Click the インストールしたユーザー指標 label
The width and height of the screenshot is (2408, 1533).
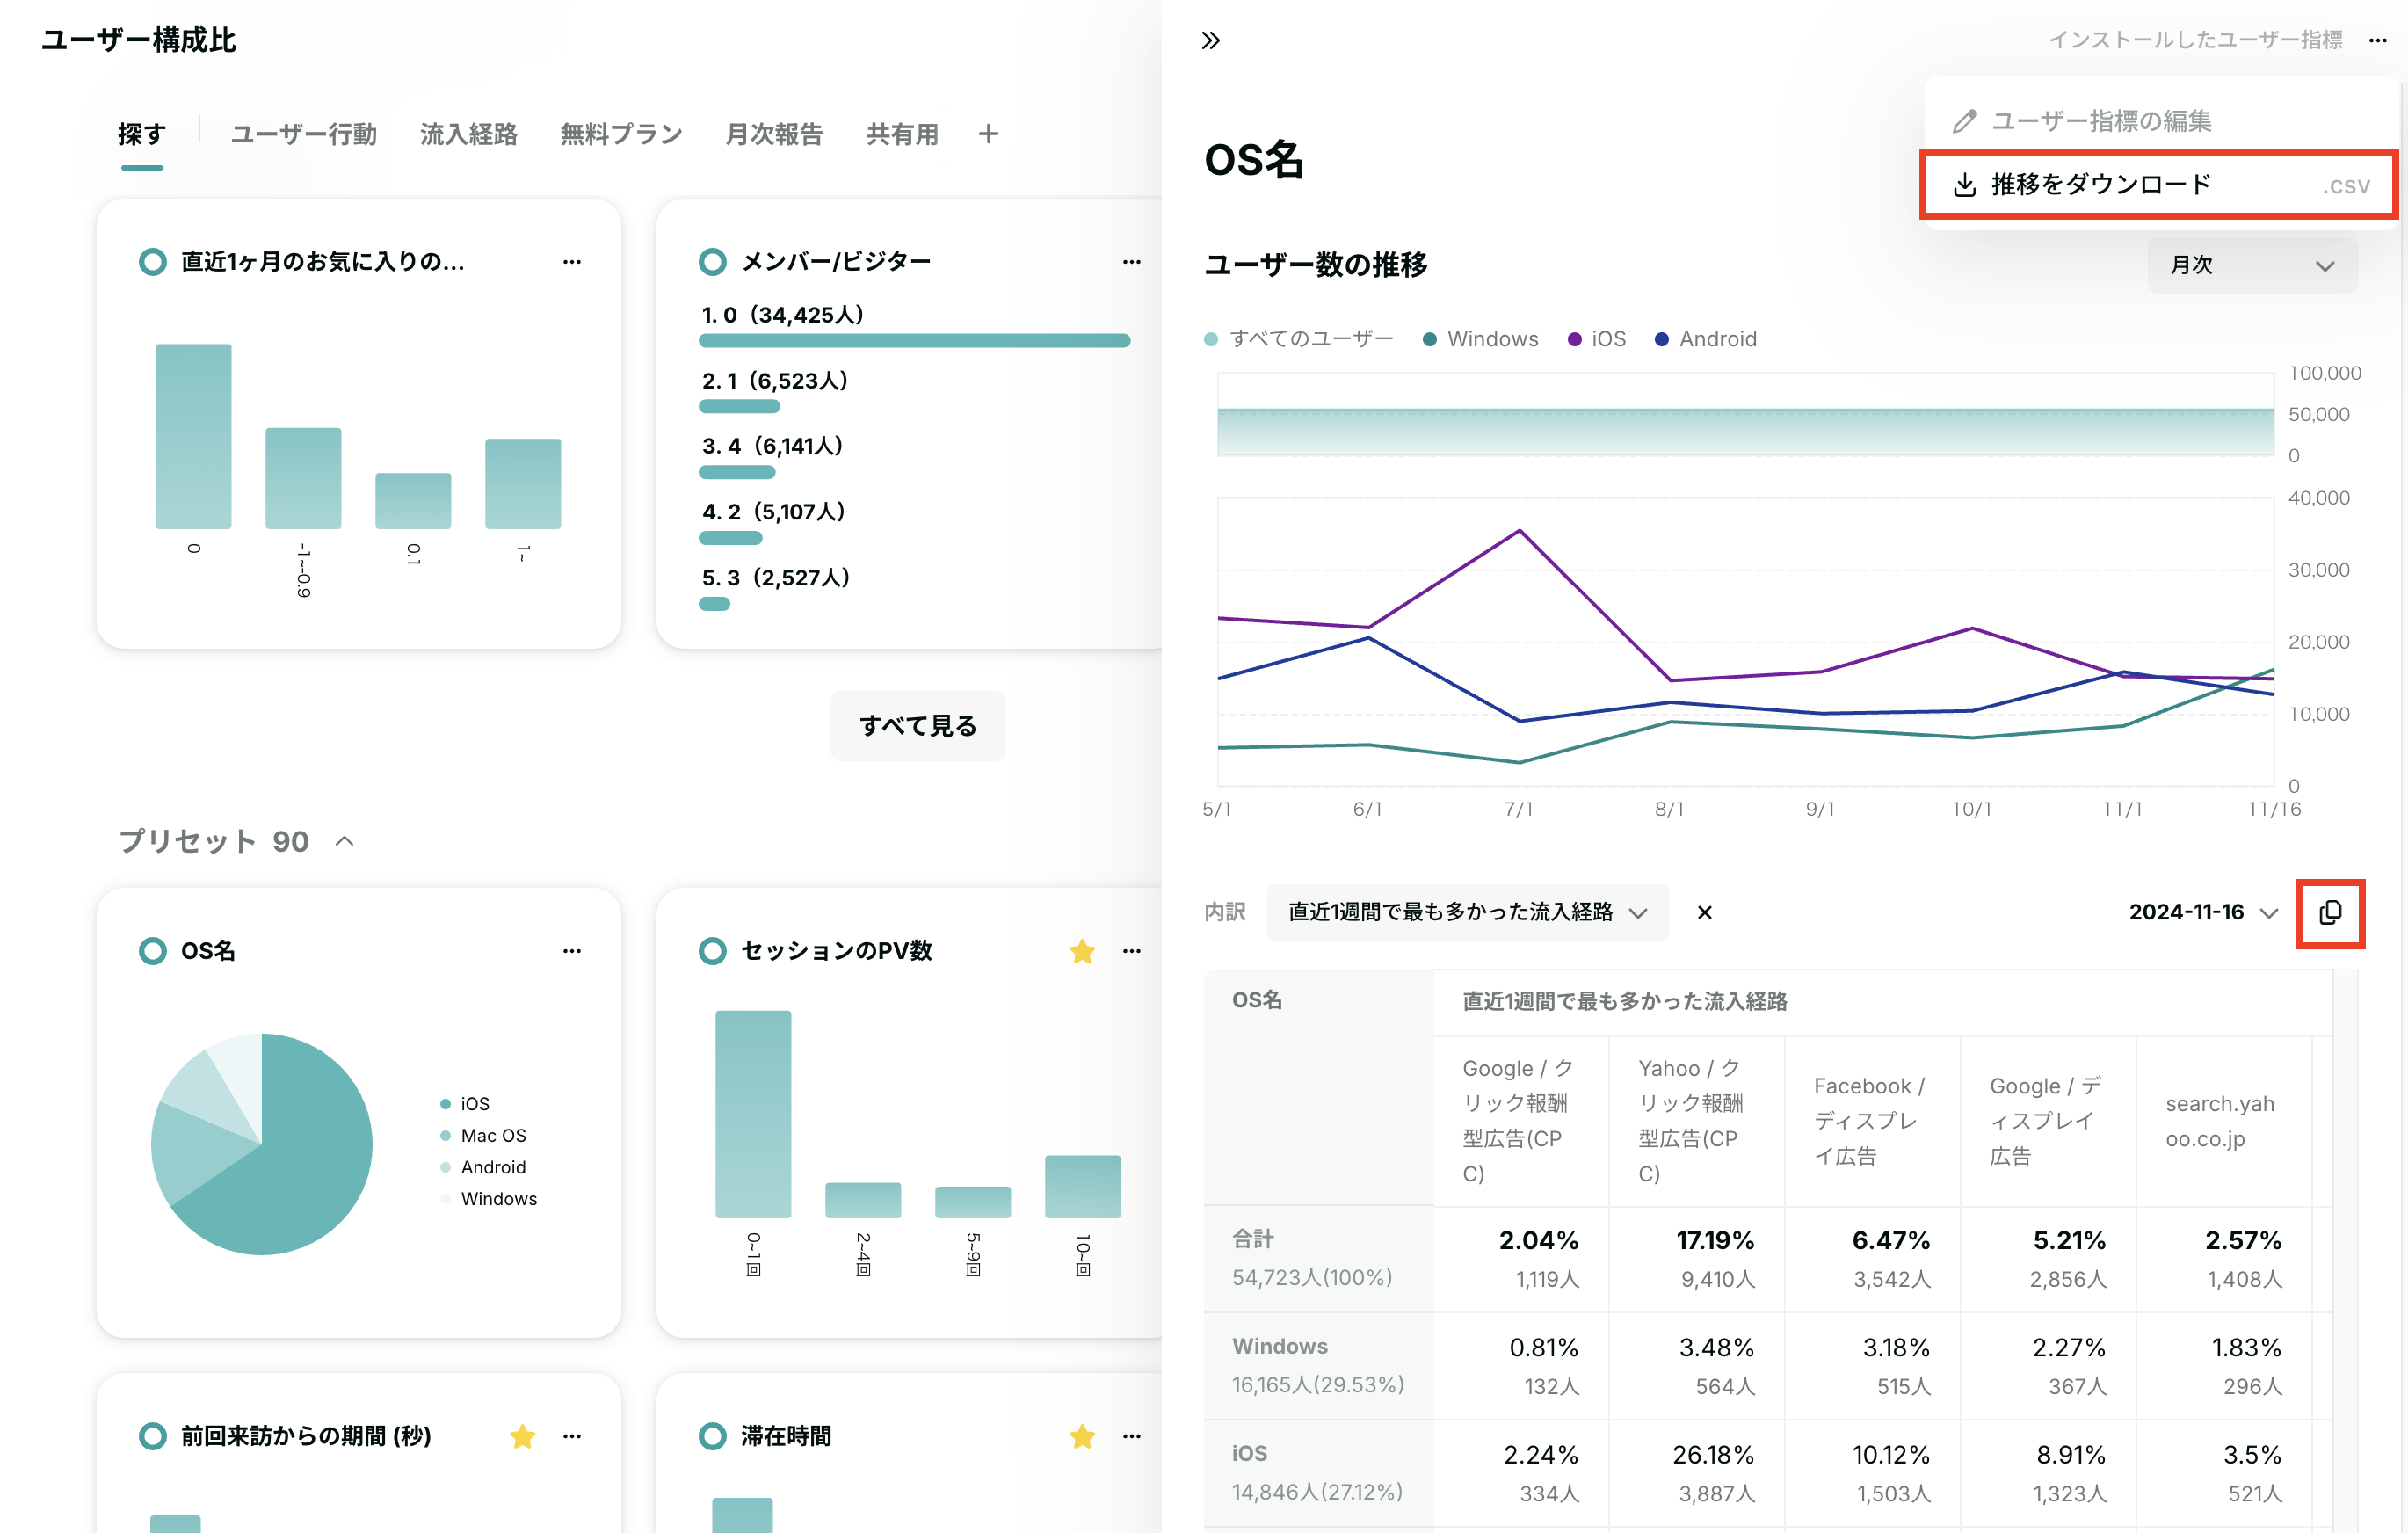2195,40
